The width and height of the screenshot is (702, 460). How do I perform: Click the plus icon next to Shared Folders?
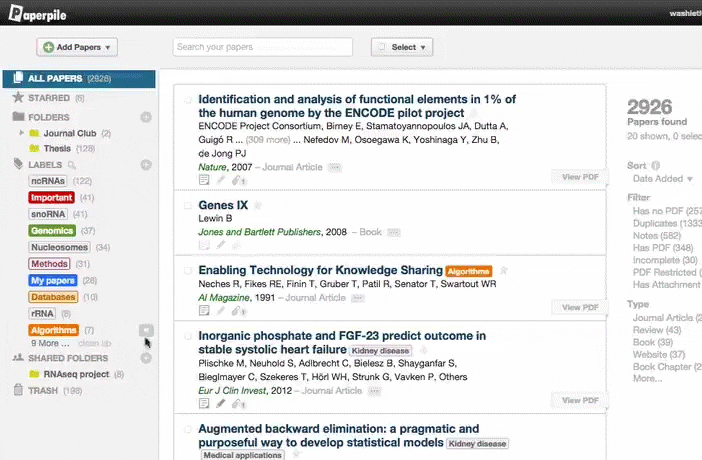click(x=146, y=358)
